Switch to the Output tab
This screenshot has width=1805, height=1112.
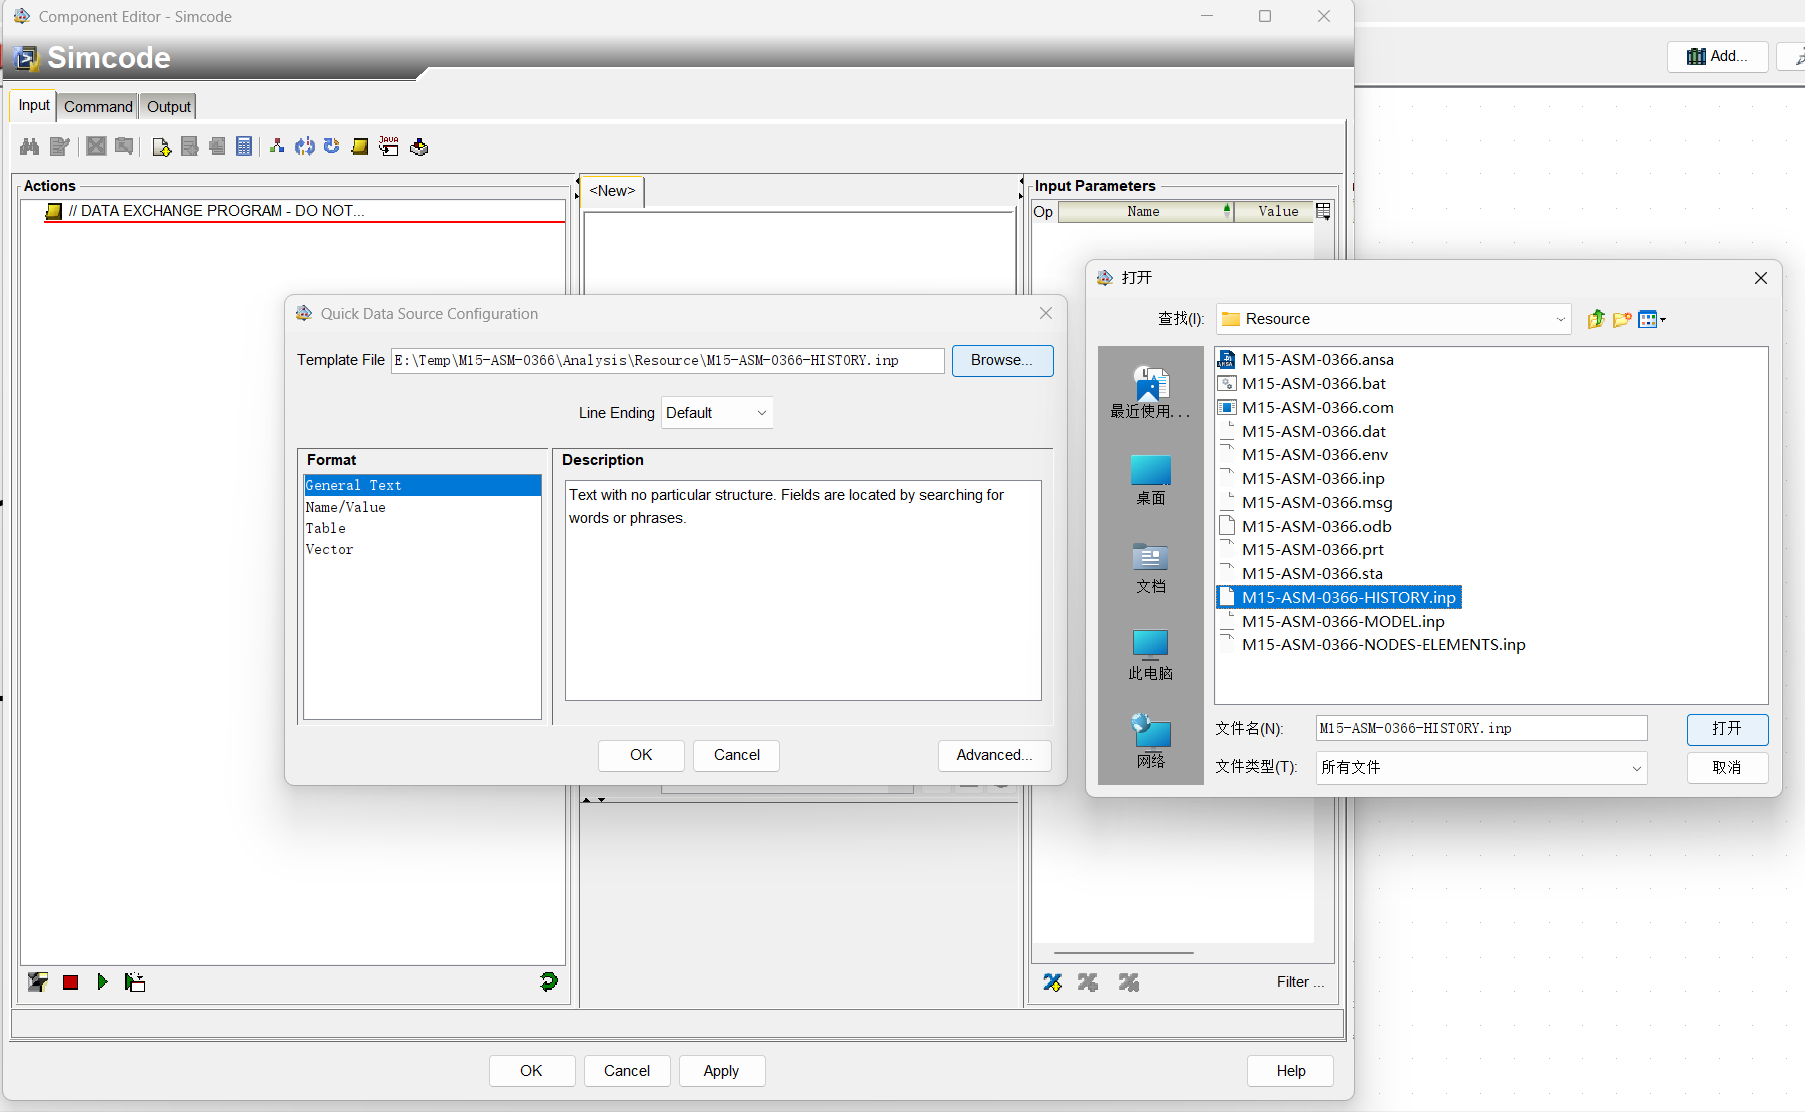pyautogui.click(x=168, y=106)
